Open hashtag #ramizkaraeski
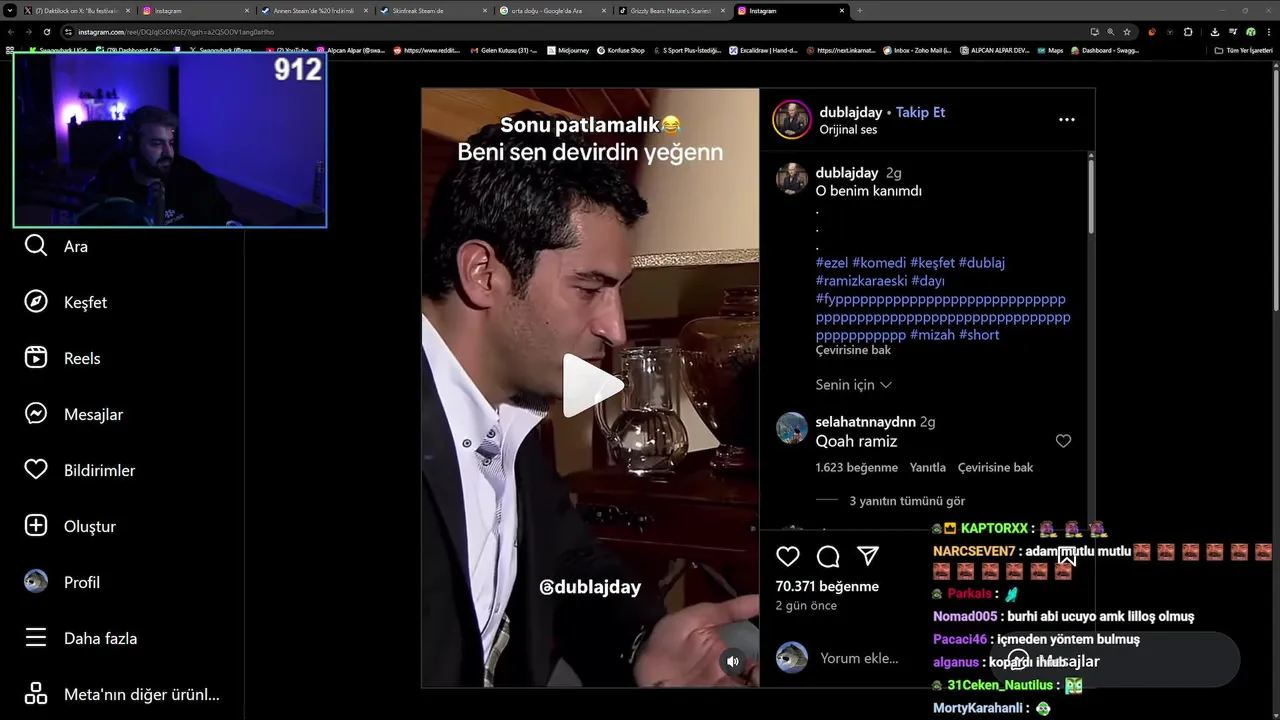The image size is (1280, 720). pyautogui.click(x=861, y=281)
